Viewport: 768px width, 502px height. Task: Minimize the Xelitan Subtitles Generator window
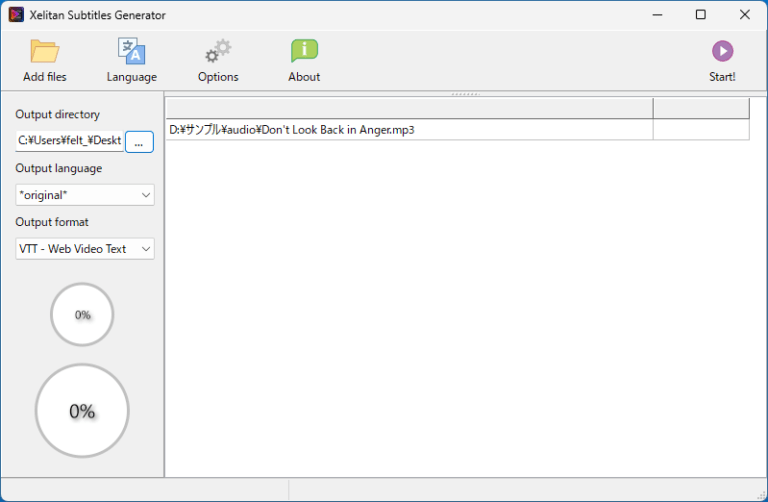pyautogui.click(x=657, y=15)
